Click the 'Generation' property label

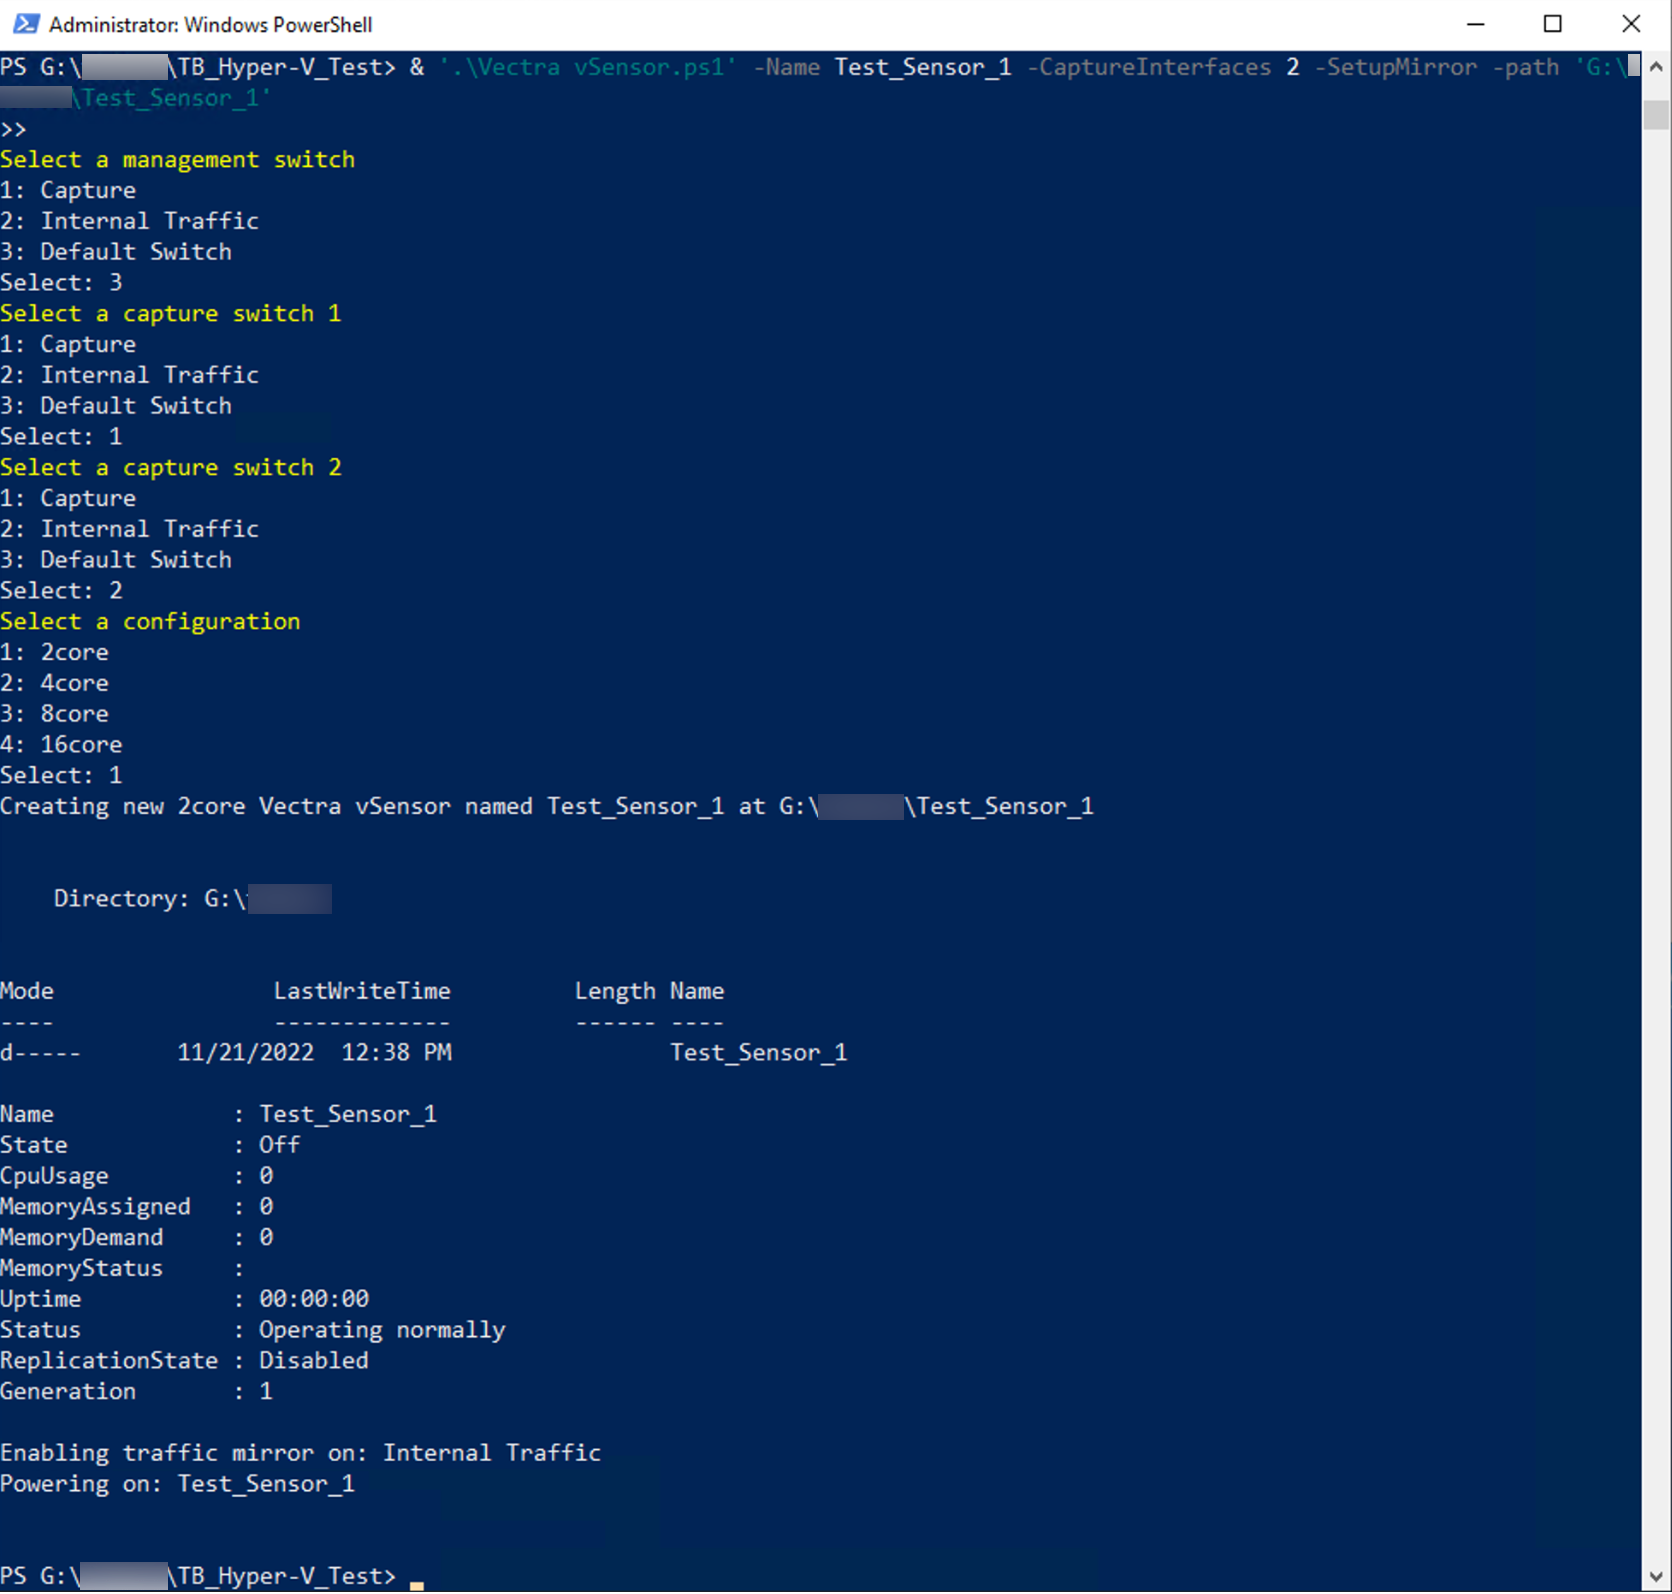[x=68, y=1392]
